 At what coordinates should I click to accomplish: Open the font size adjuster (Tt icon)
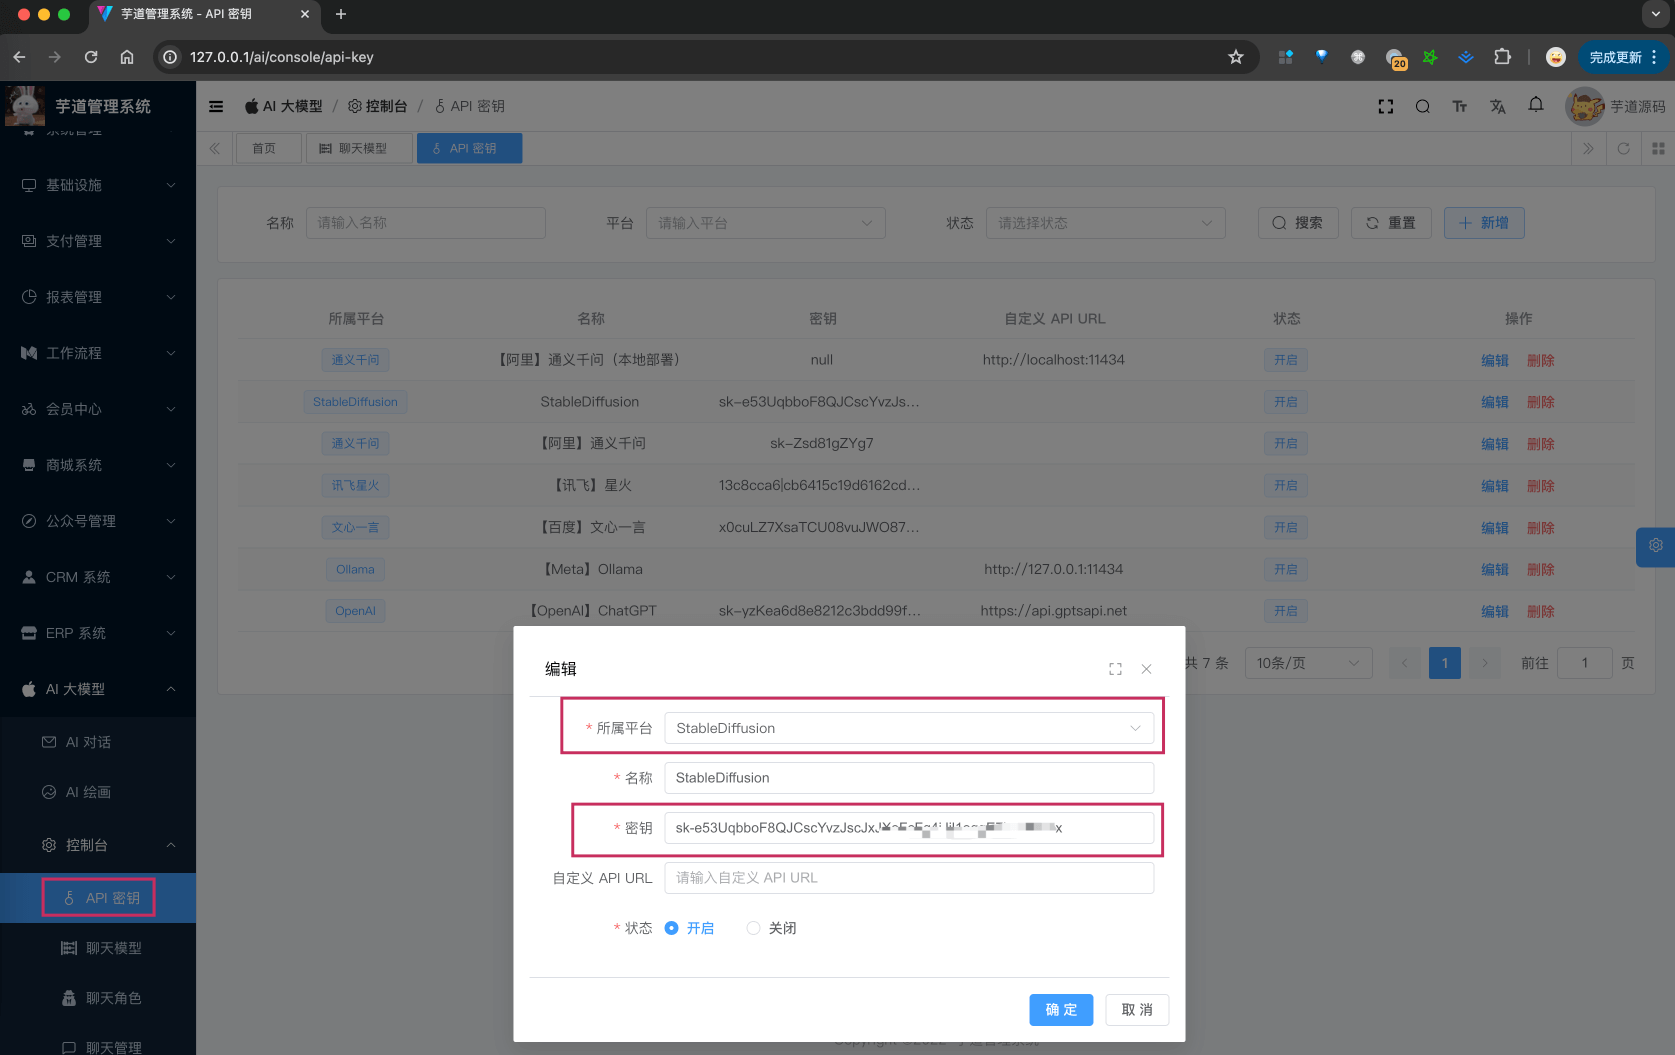[1460, 106]
